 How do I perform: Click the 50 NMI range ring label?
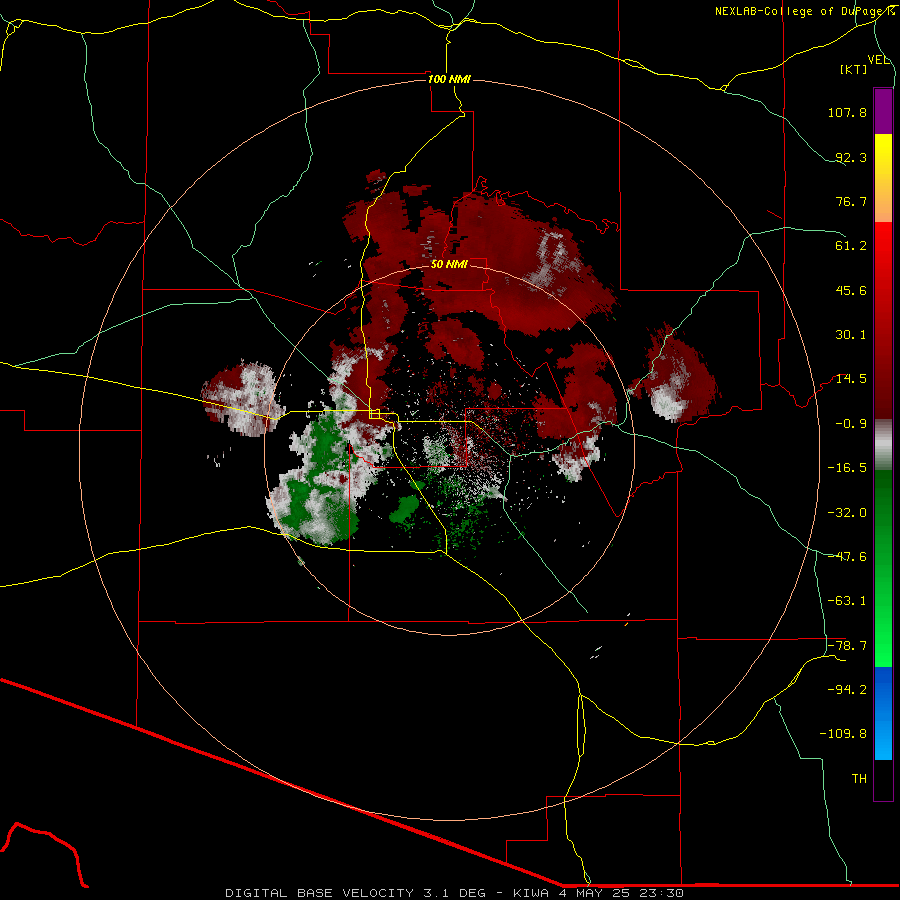(449, 264)
